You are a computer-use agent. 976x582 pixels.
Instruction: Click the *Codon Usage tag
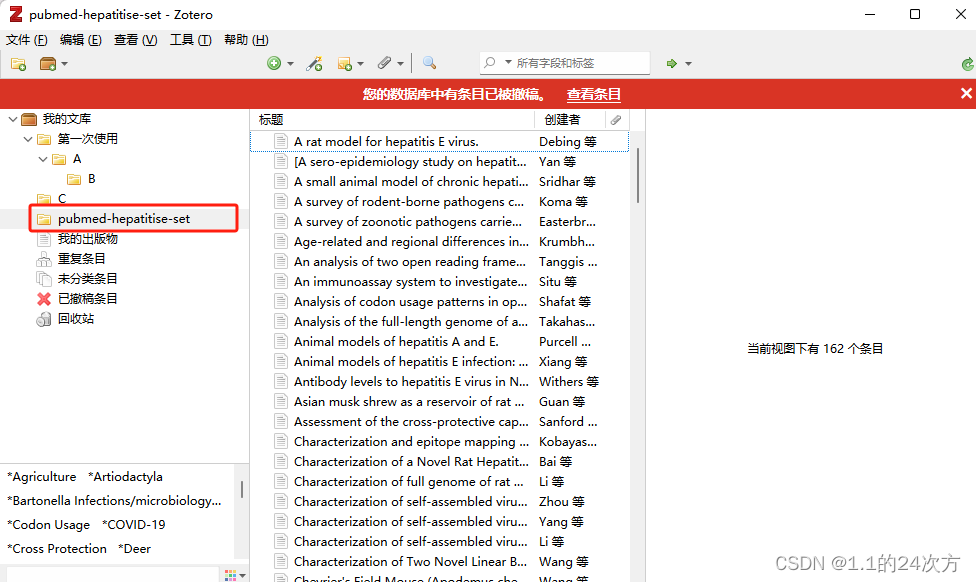coord(49,524)
